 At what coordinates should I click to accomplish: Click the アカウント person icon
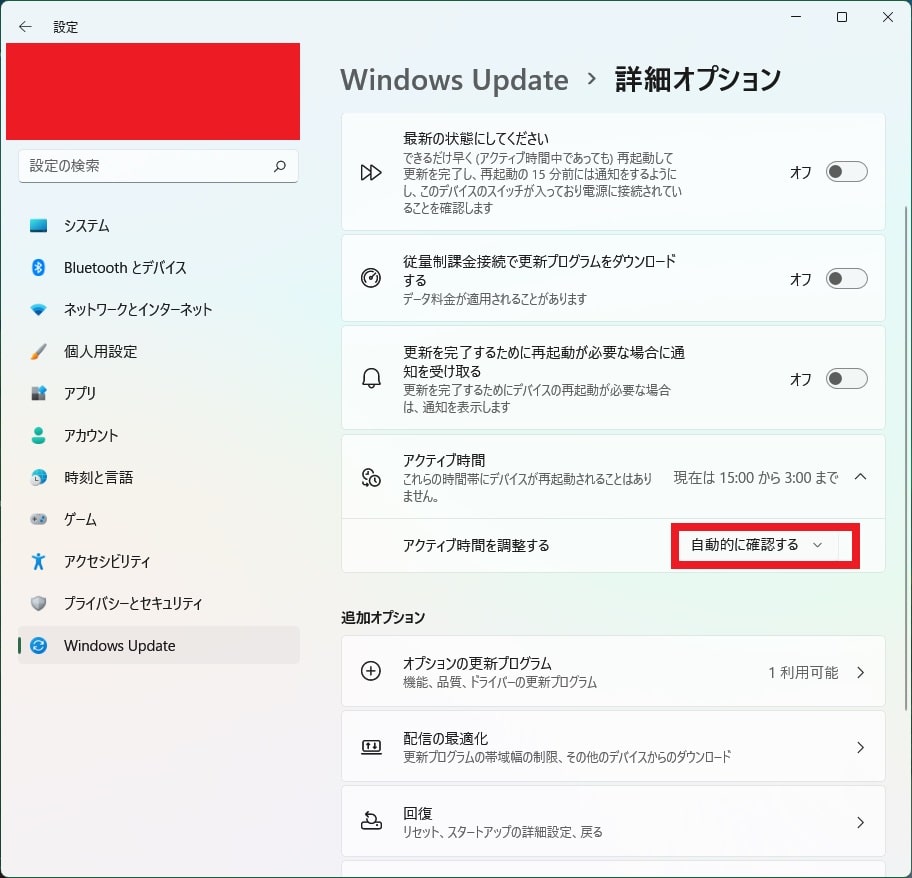38,436
